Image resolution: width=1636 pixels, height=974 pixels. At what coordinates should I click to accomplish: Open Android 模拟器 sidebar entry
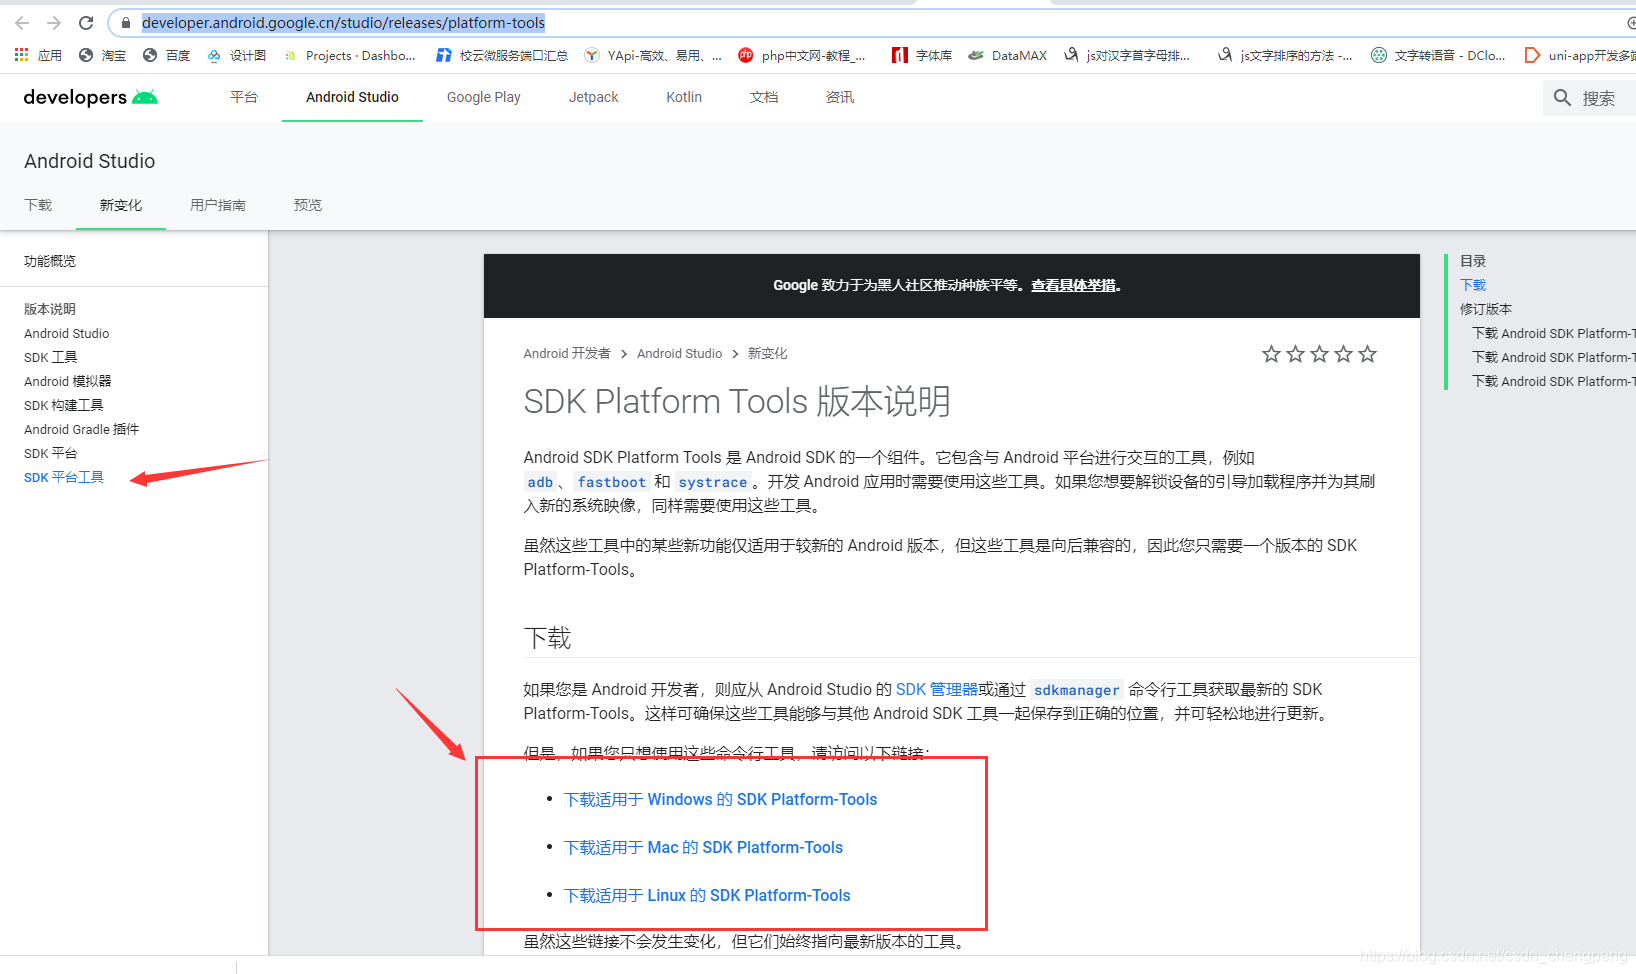pos(68,381)
